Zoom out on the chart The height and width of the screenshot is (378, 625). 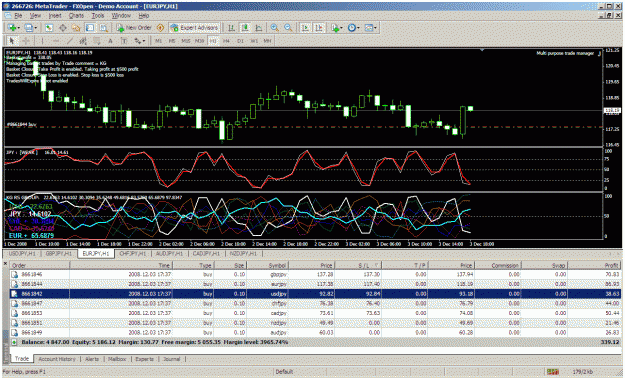pos(288,28)
